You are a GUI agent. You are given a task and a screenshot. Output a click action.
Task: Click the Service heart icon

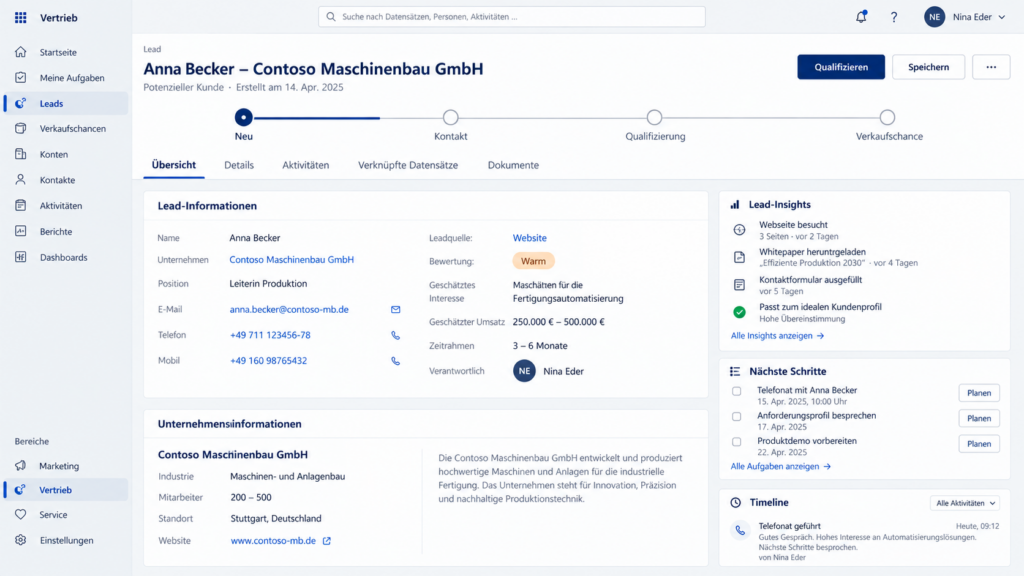point(21,515)
